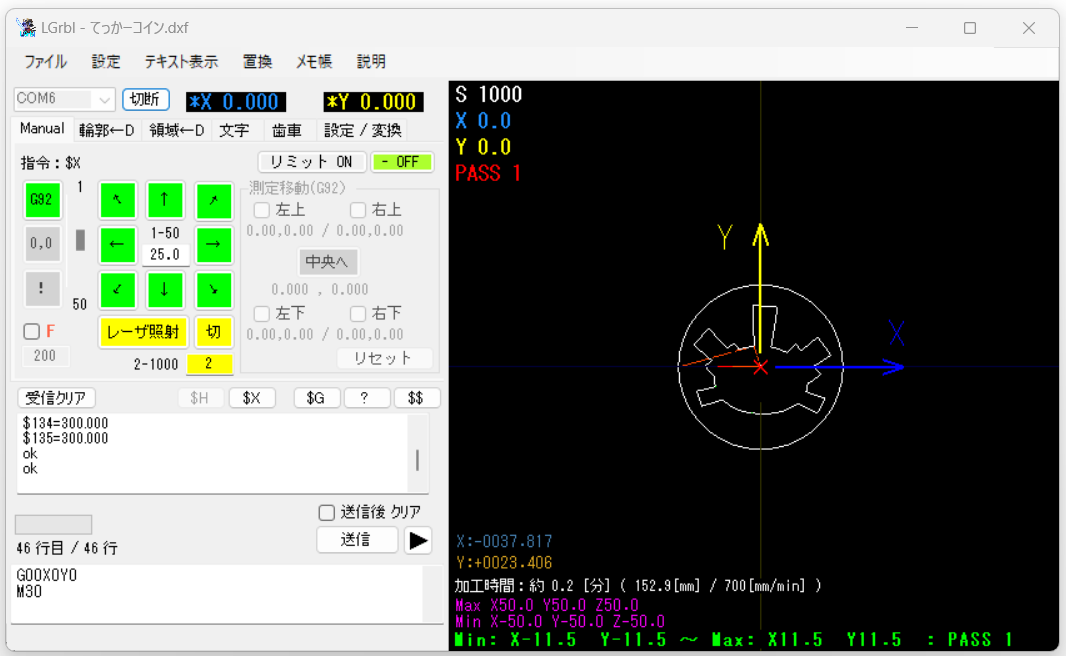Screen dimensions: 1066x656
Task: Move diagonally with the upper-left arrow button
Action: pyautogui.click(x=118, y=200)
